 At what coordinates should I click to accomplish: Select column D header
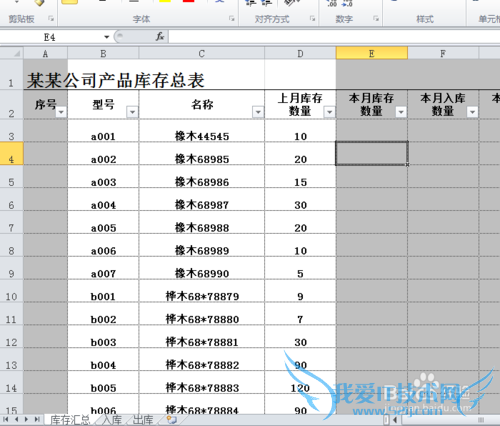pyautogui.click(x=300, y=53)
